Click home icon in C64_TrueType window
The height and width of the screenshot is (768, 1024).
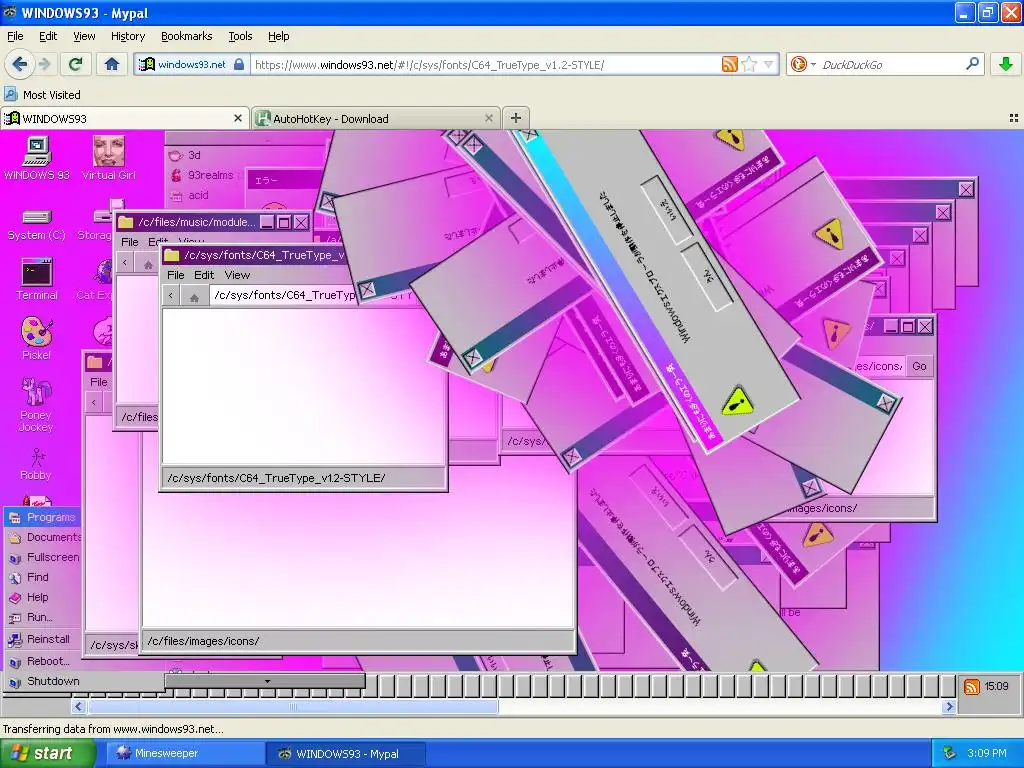194,296
